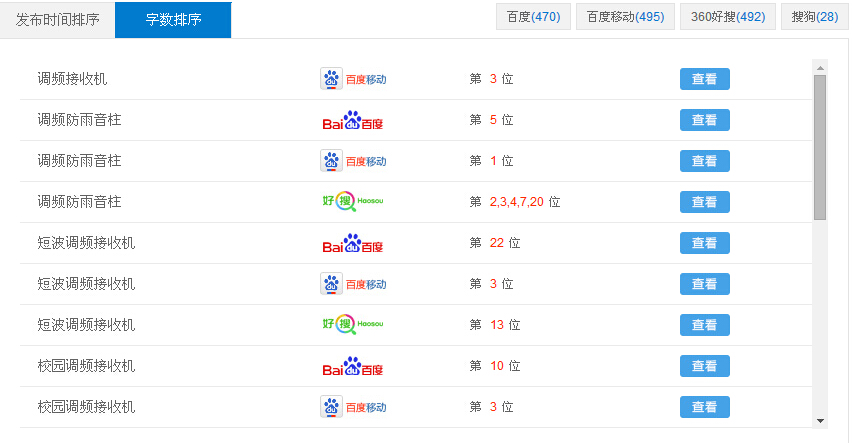The width and height of the screenshot is (852, 443).
Task: Select the 字数排序 tab
Action: (x=173, y=20)
